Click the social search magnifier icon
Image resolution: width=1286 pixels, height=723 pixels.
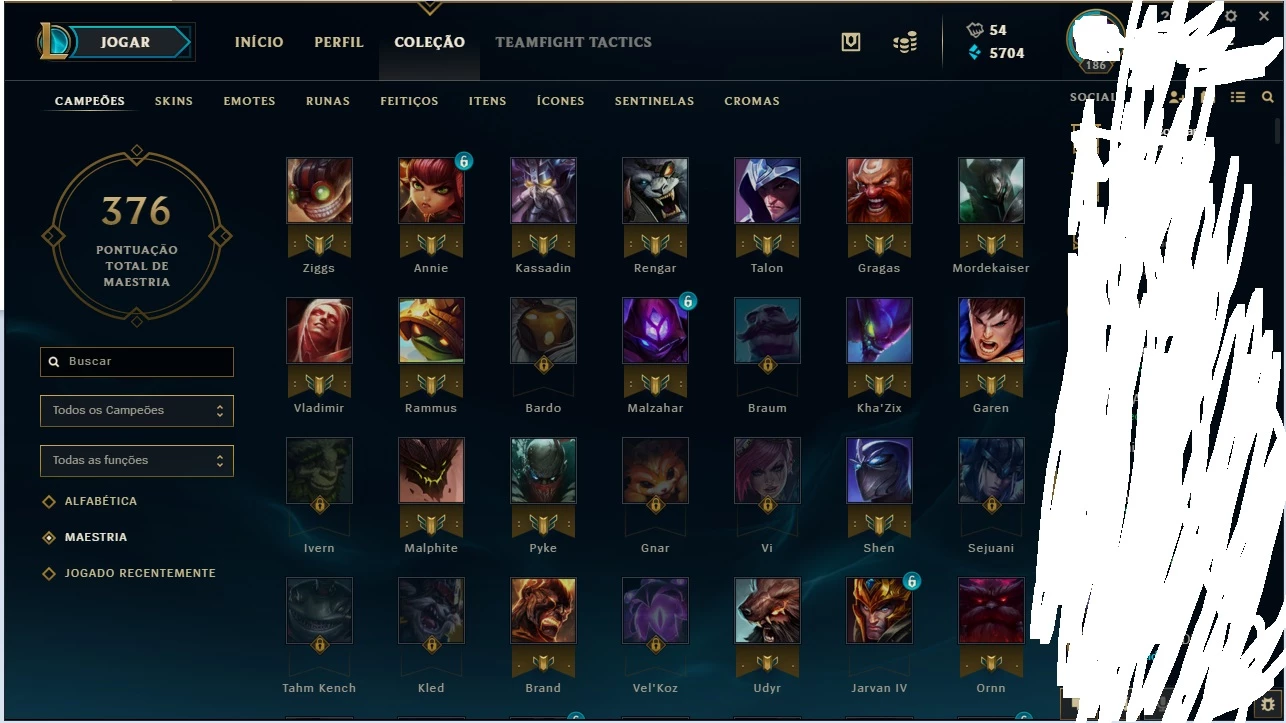point(1268,97)
